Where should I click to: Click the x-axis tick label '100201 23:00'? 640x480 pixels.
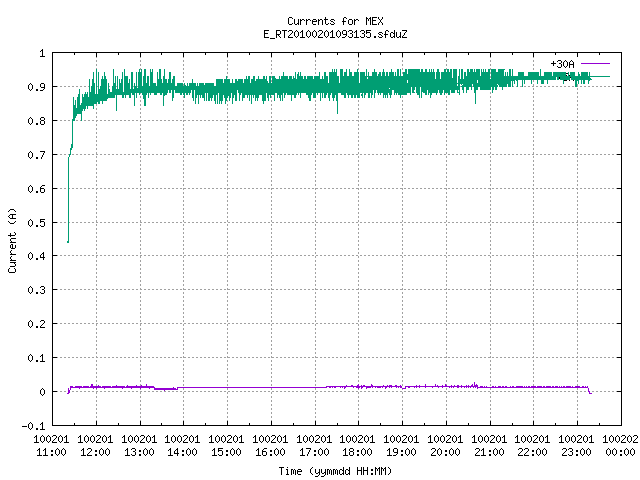[576, 446]
